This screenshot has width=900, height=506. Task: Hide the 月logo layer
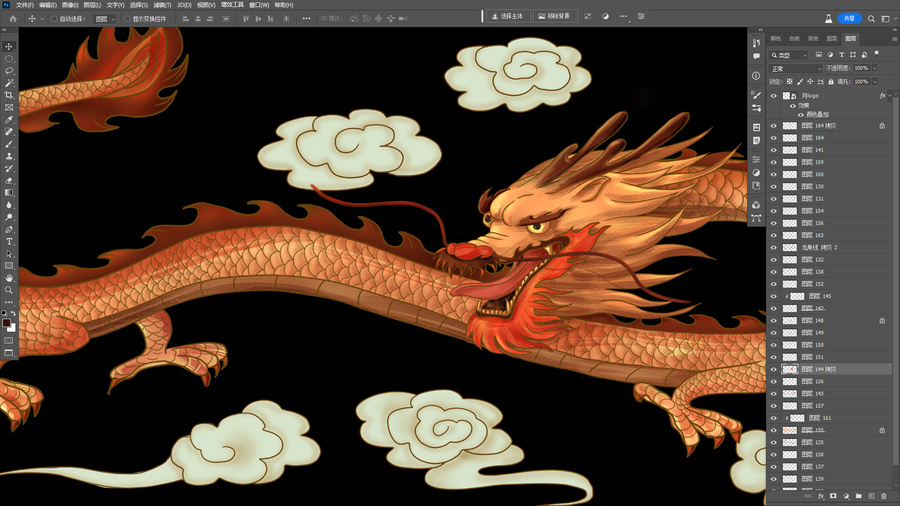773,96
